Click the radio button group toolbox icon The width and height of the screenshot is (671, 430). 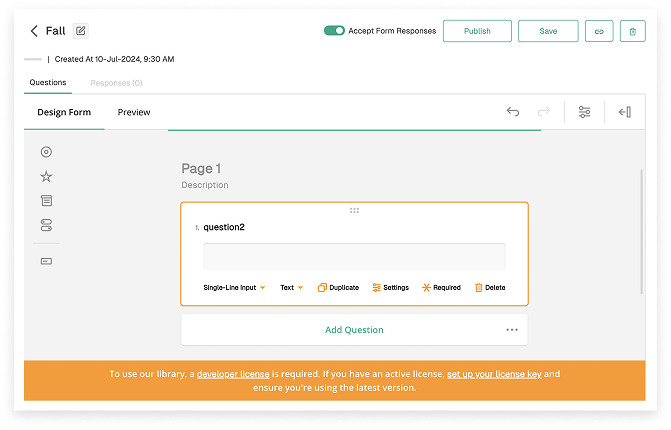(x=46, y=152)
